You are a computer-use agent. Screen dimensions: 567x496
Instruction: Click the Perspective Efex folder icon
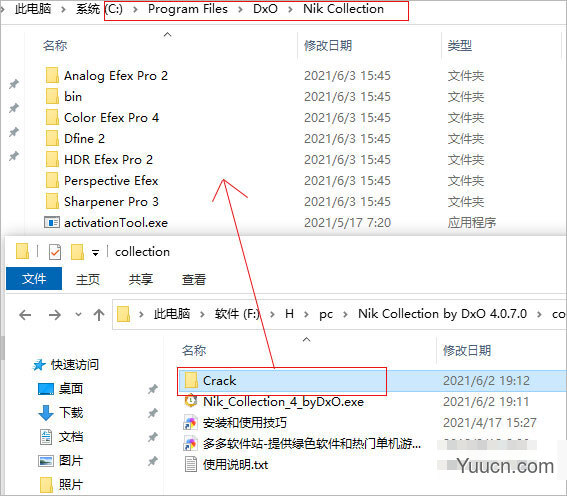(52, 180)
